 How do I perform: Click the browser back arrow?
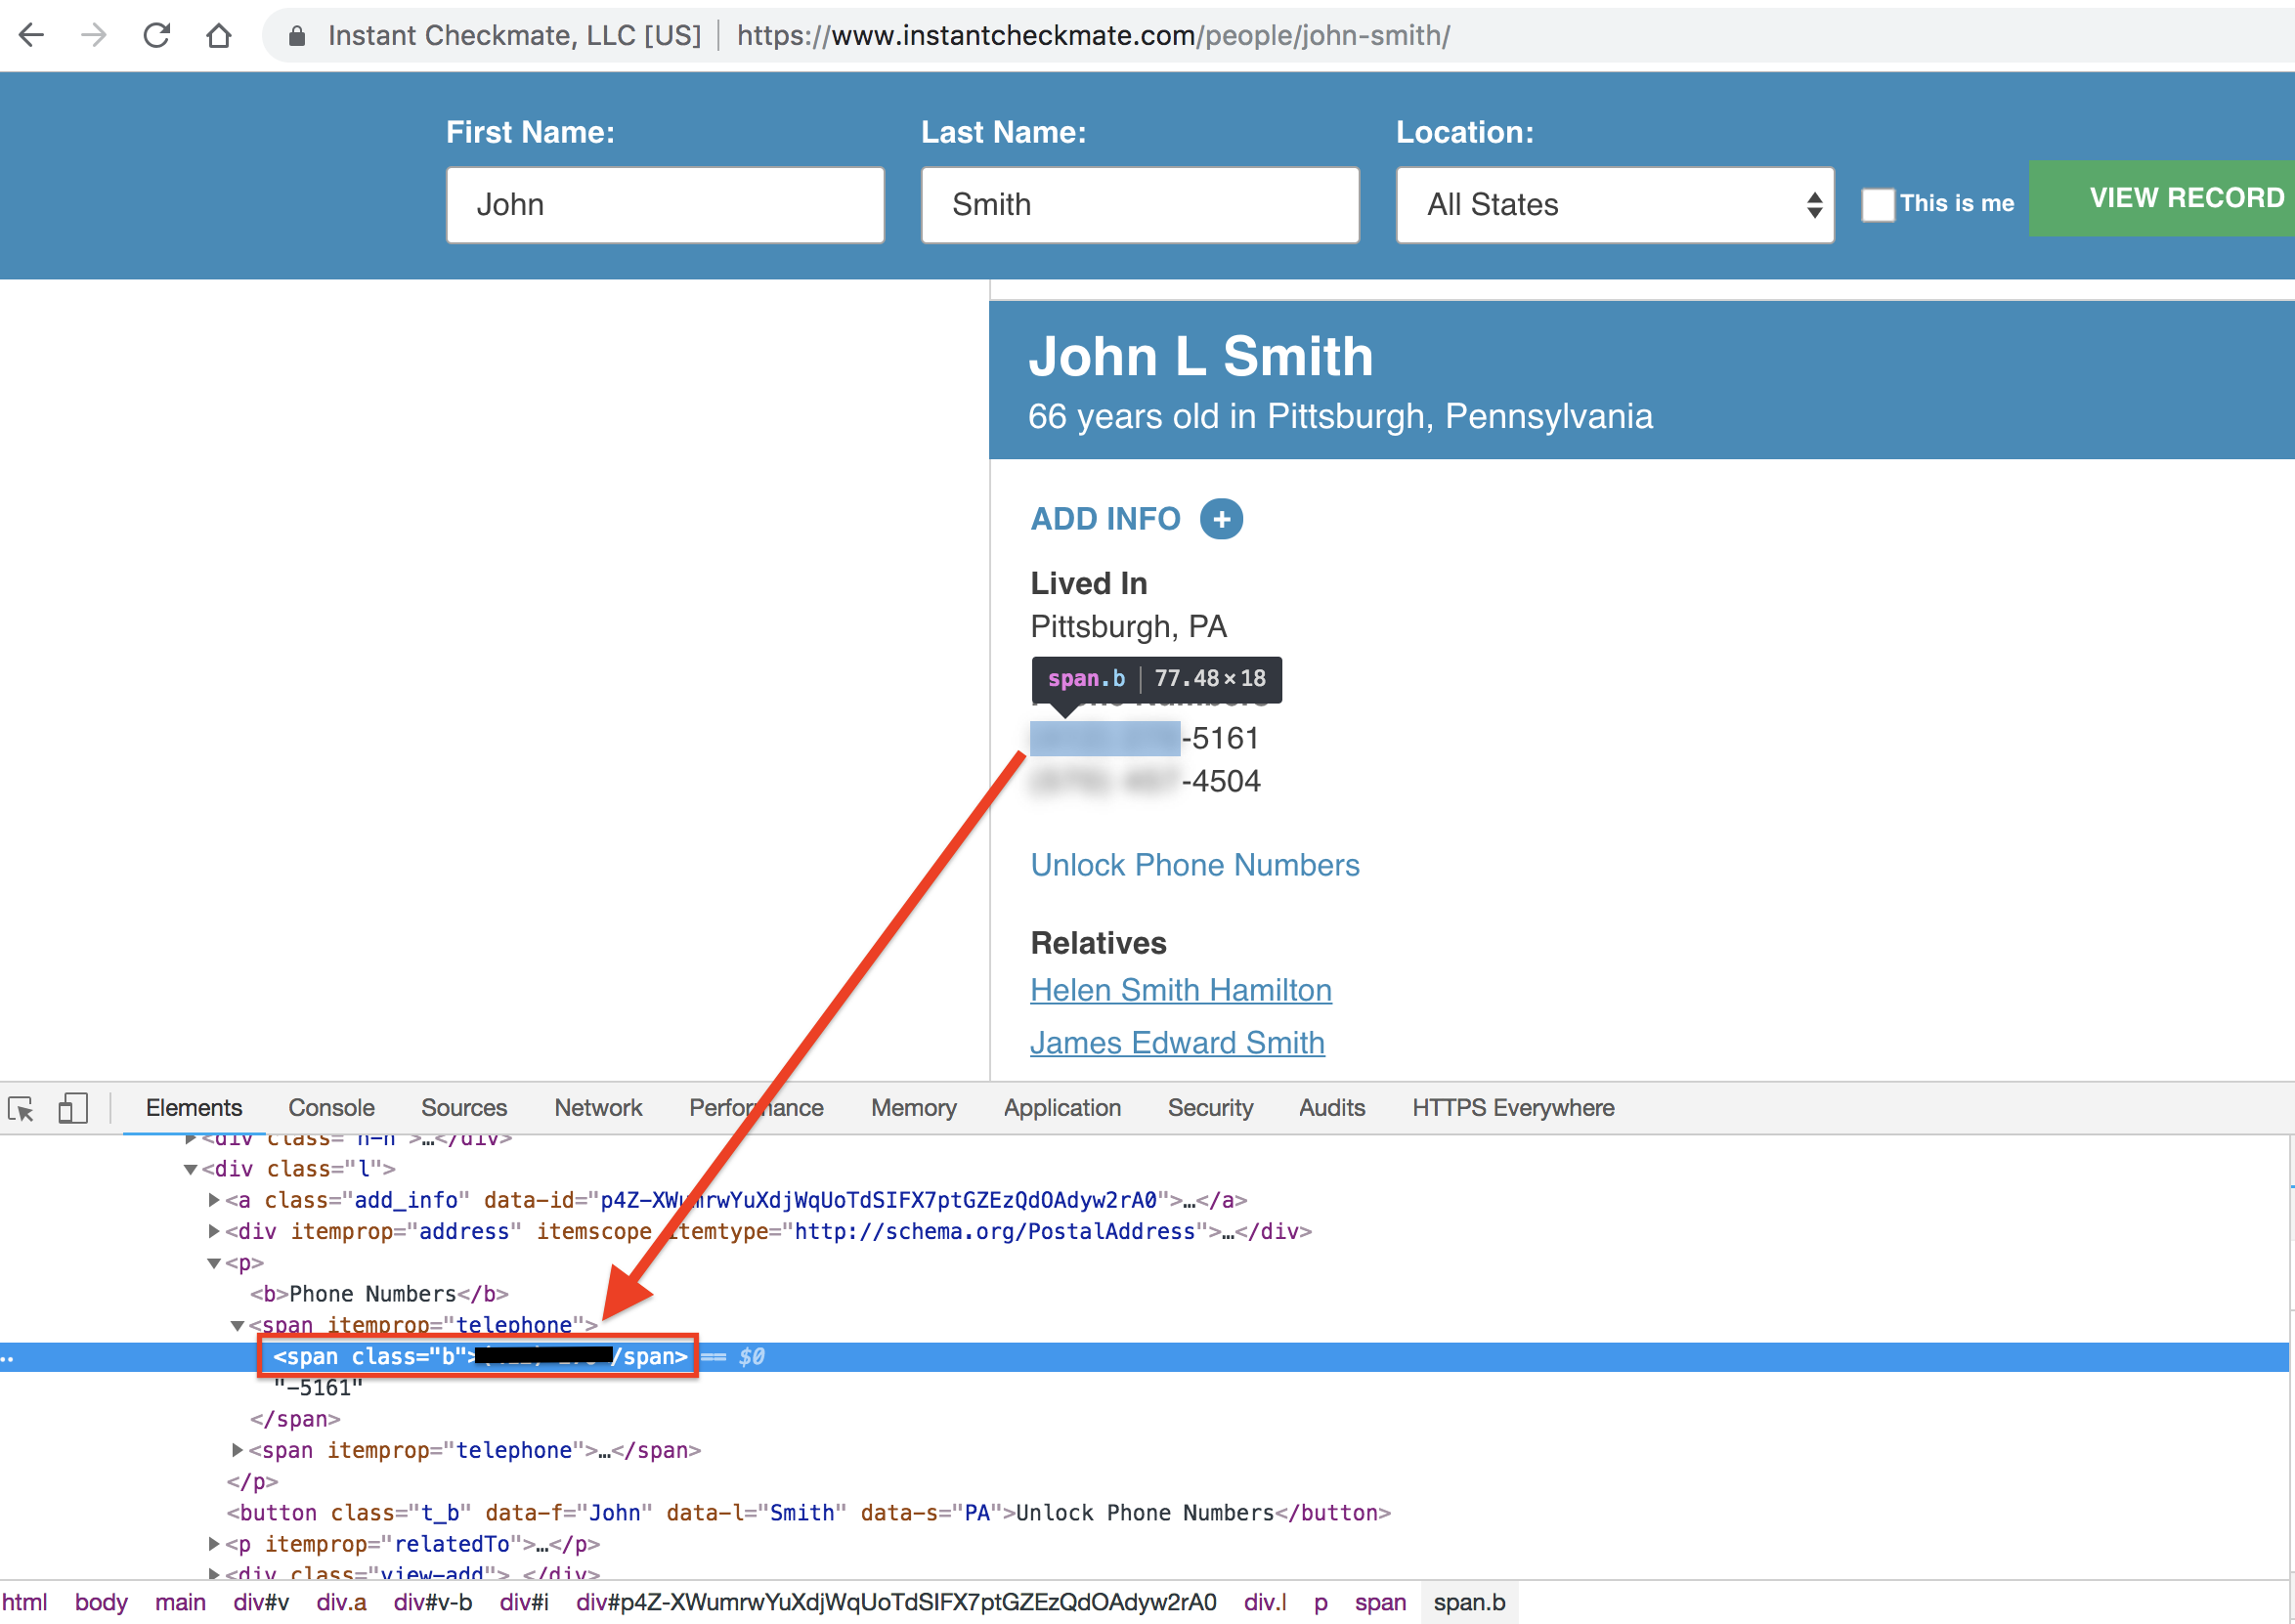[x=32, y=36]
